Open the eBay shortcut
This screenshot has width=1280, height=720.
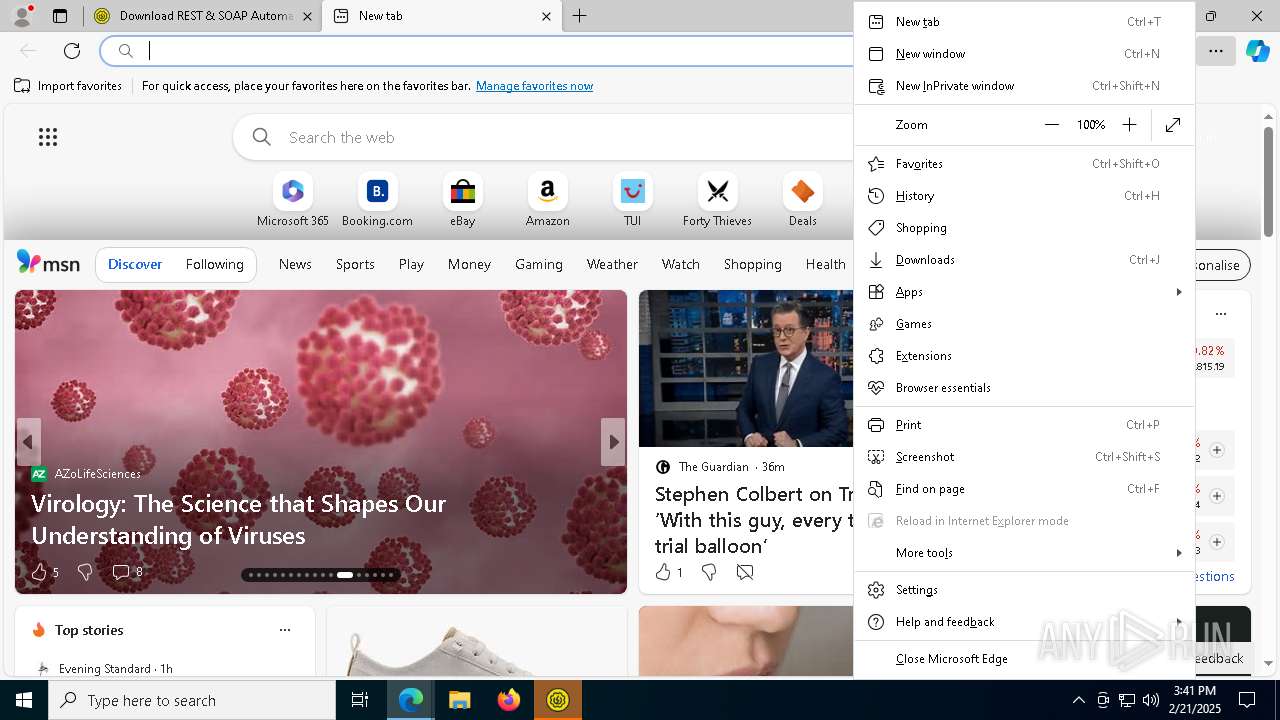coord(462,200)
